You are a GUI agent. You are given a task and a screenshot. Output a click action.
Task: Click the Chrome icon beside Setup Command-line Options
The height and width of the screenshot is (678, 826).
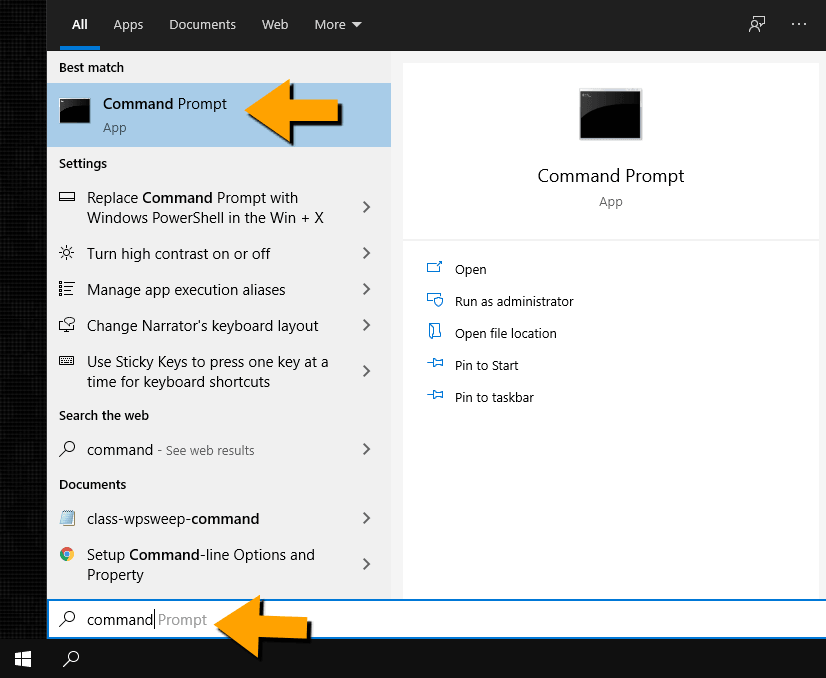[67, 555]
